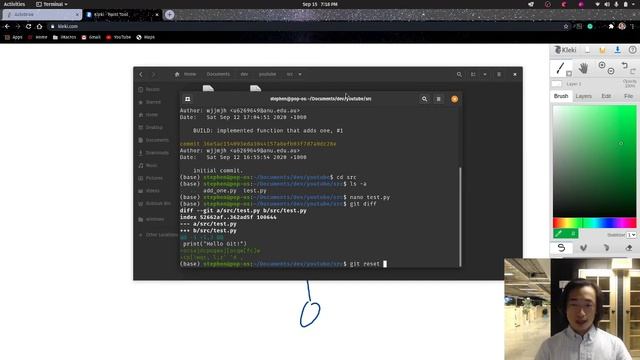The height and width of the screenshot is (360, 640).
Task: Select the eraser brush icon
Action: (x=629, y=248)
